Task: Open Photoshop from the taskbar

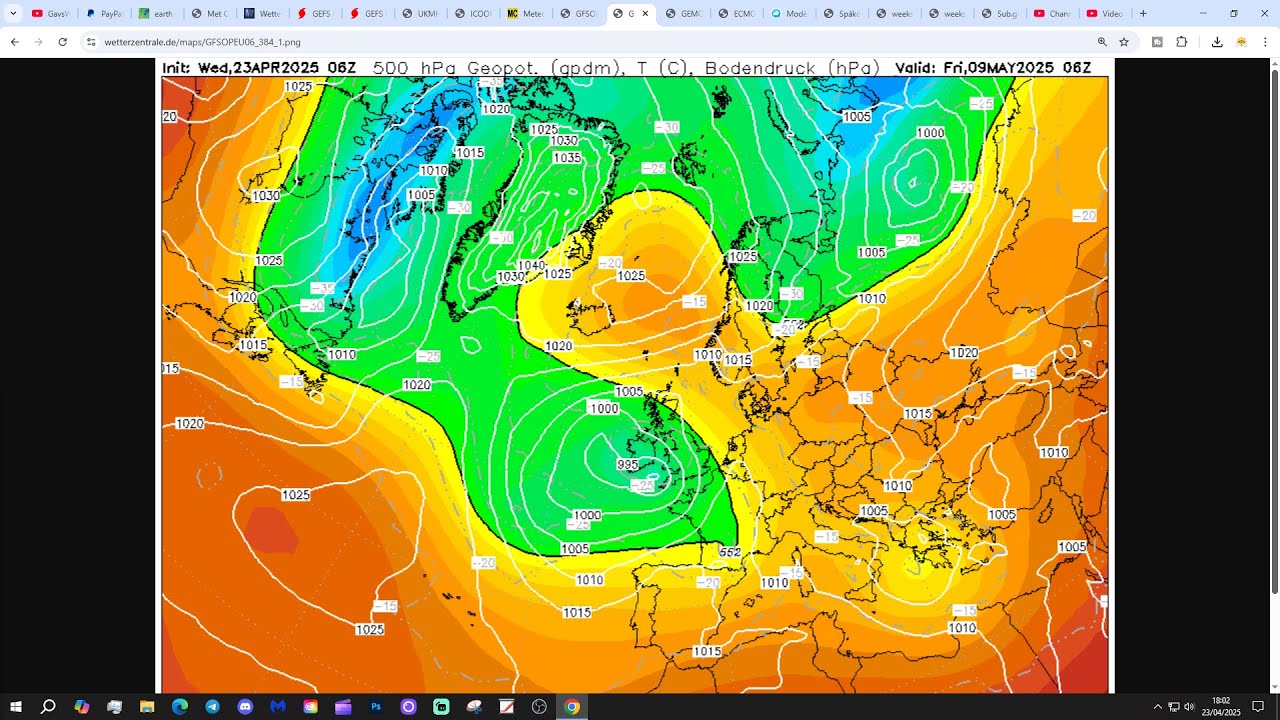Action: [376, 707]
